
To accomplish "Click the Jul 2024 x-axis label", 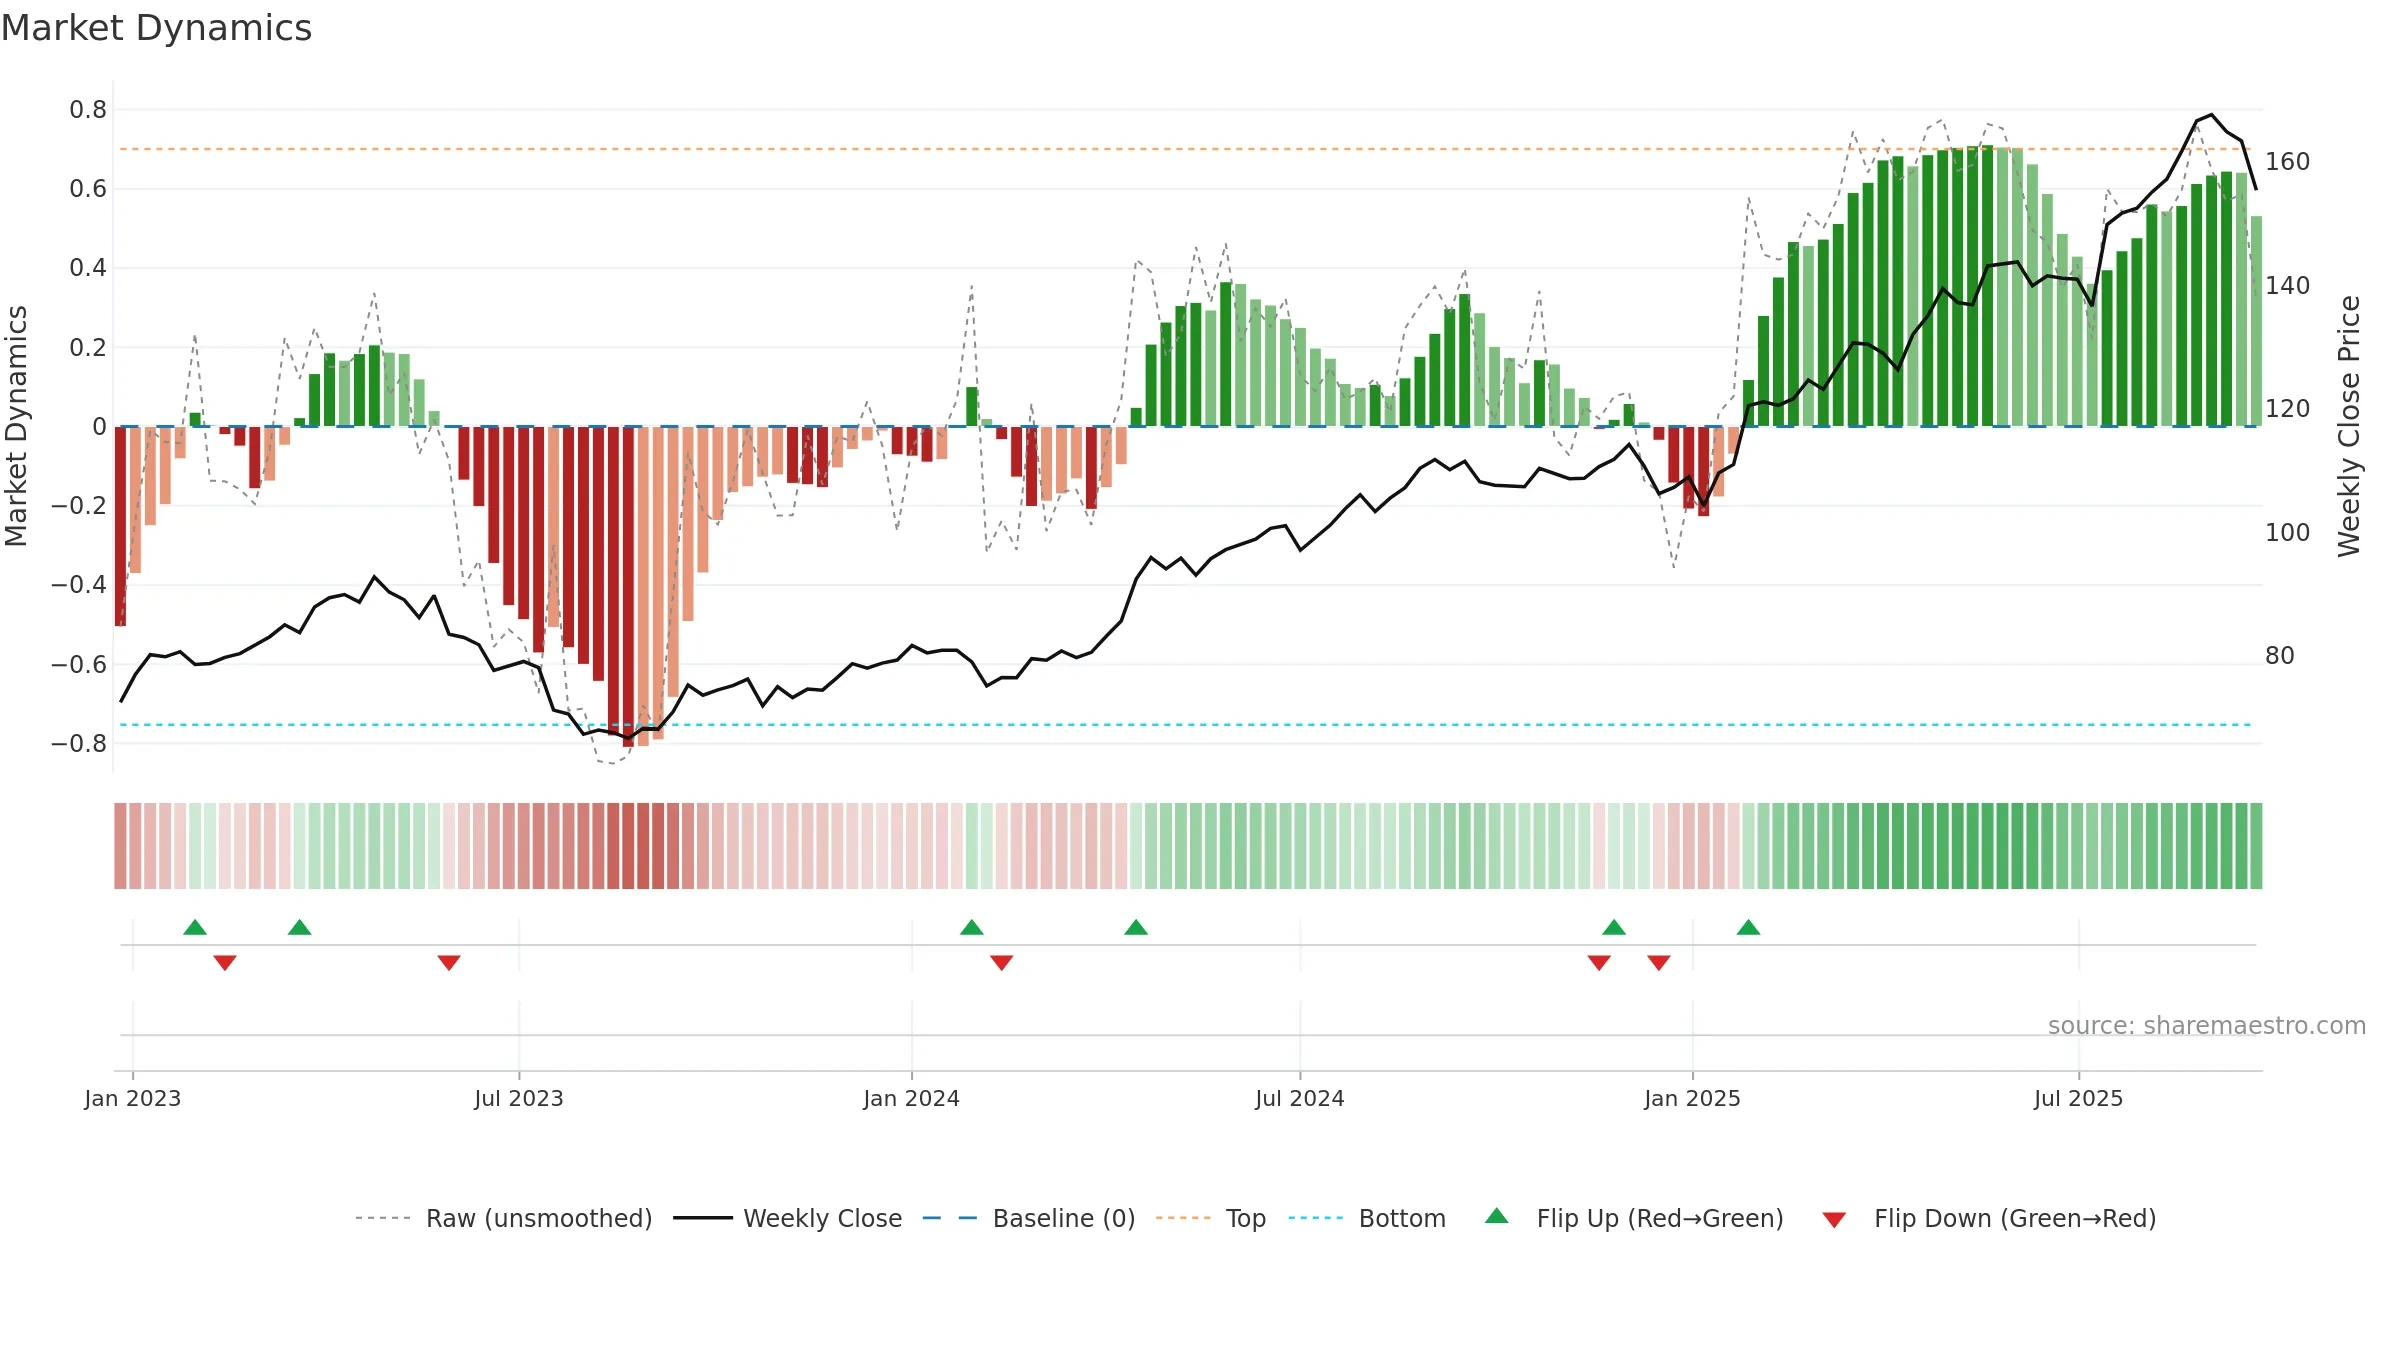I will (x=1300, y=1098).
